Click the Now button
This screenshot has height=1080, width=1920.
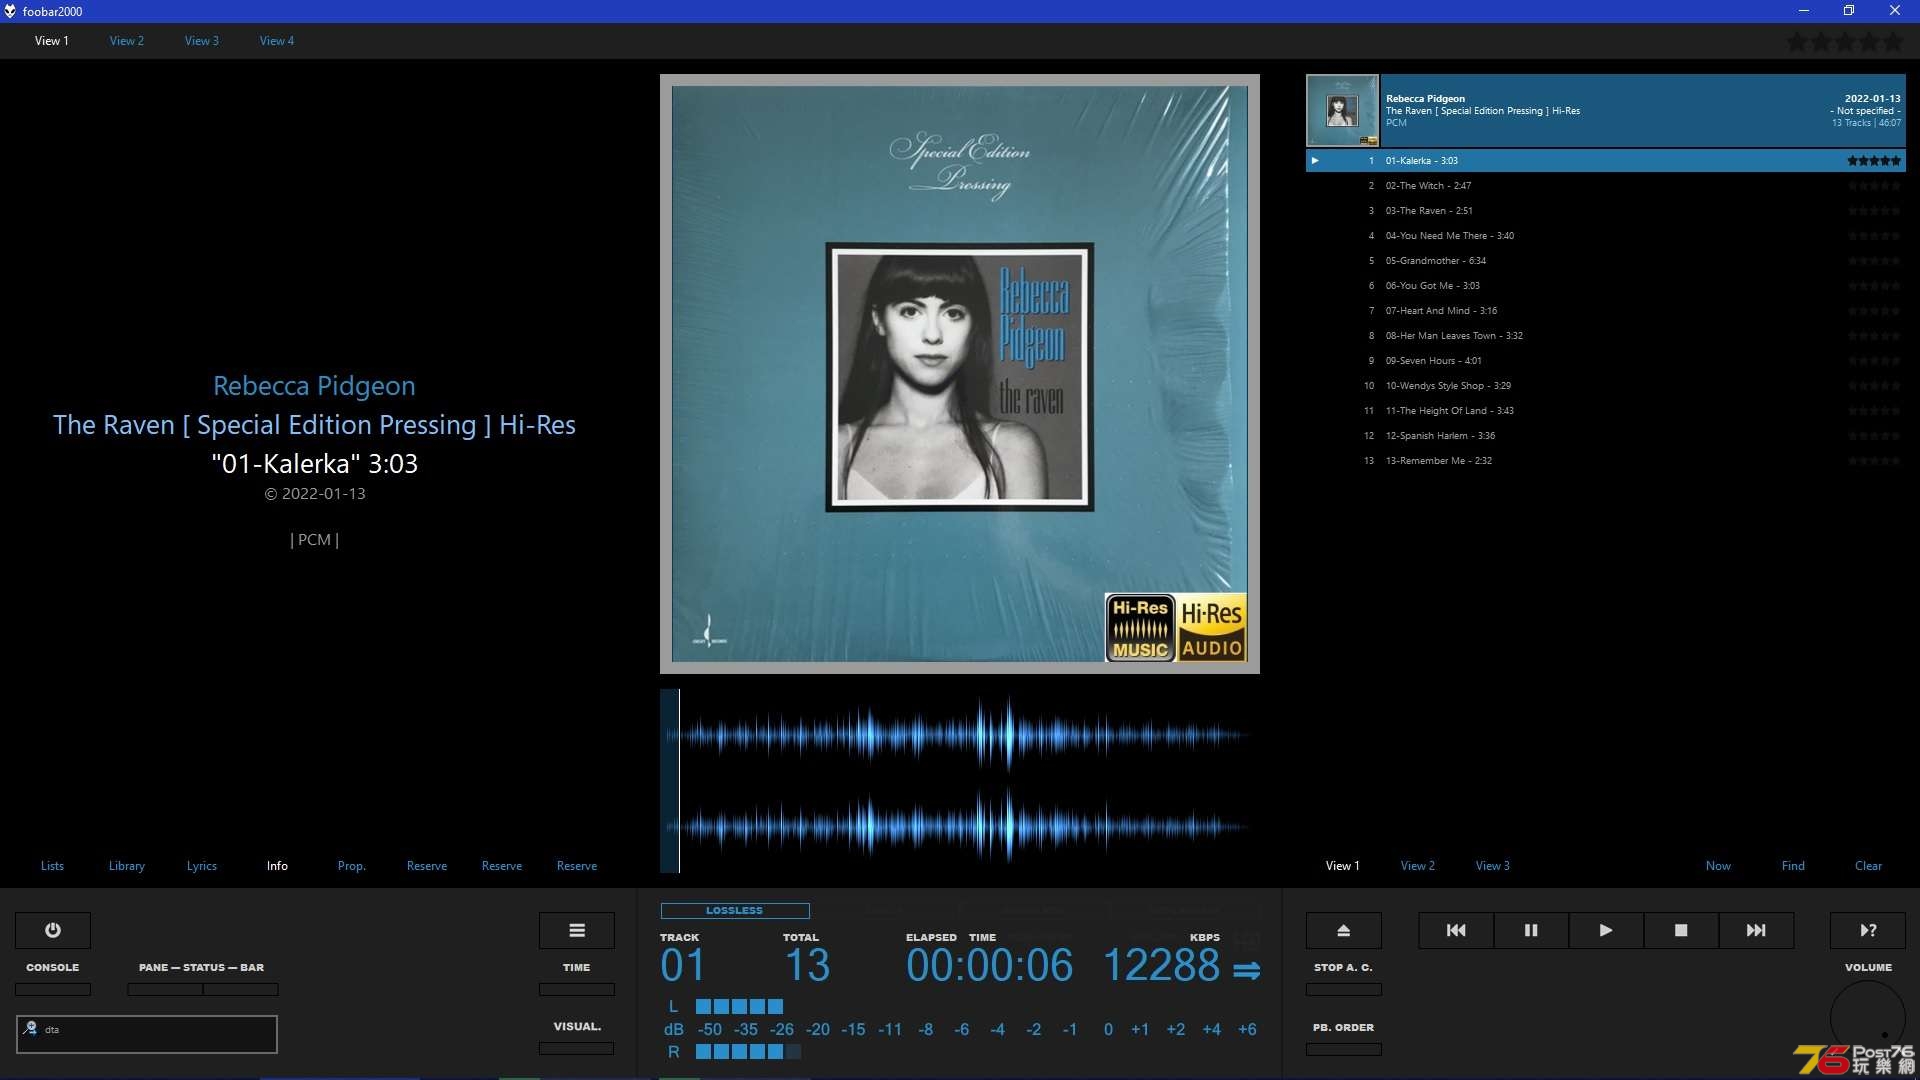pyautogui.click(x=1718, y=866)
